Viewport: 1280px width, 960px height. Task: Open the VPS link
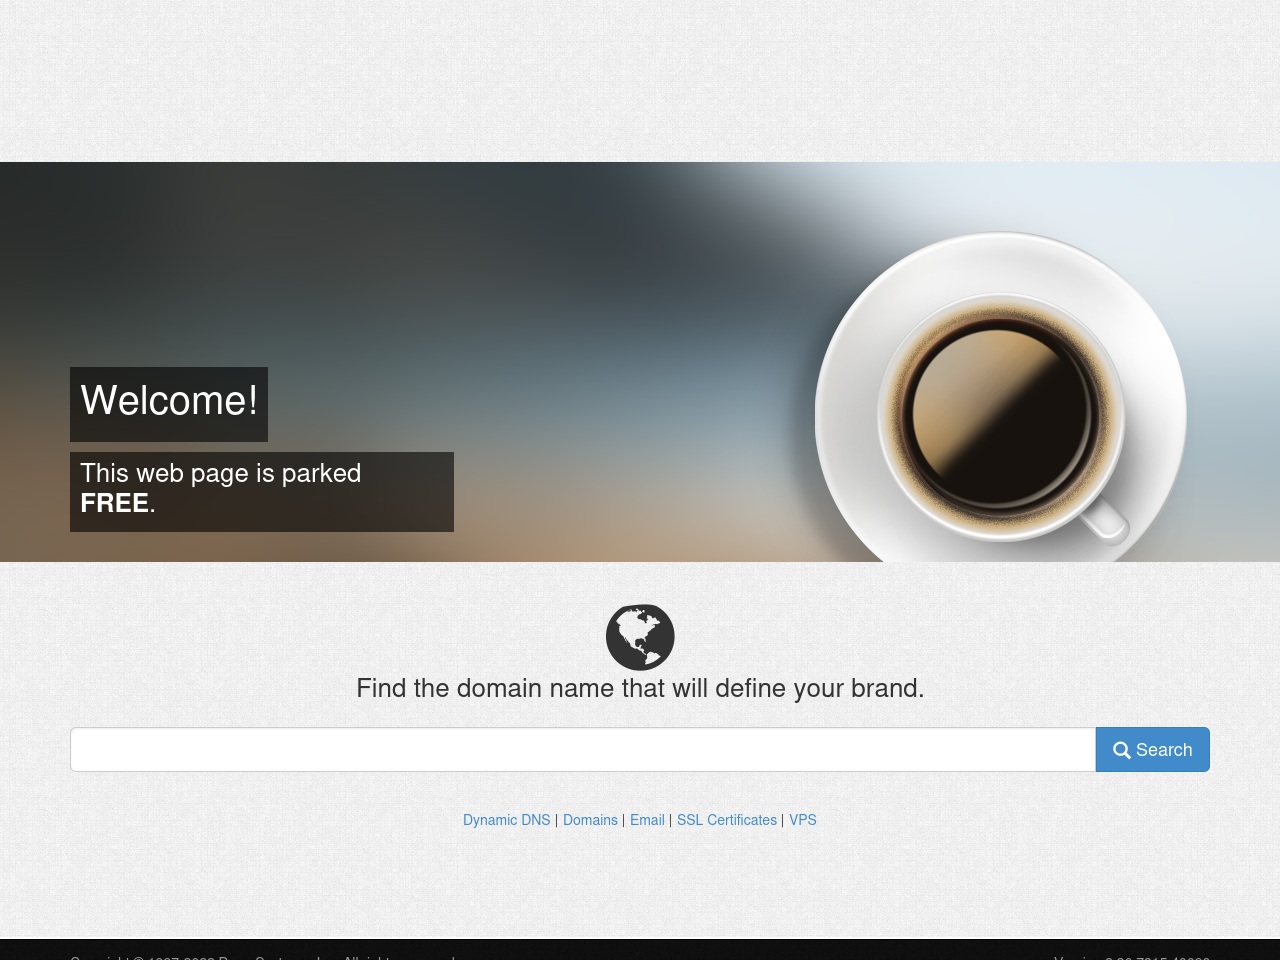[803, 820]
